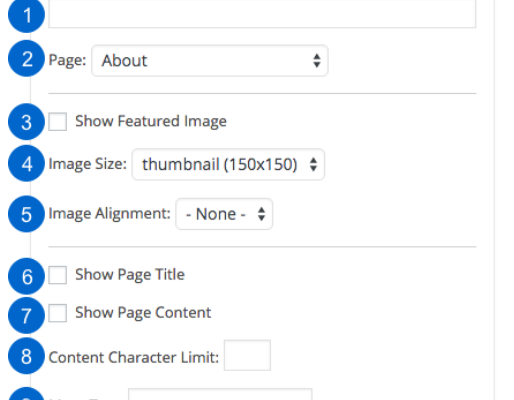Image resolution: width=514 pixels, height=400 pixels.
Task: Click the blue number 1 badge
Action: (26, 15)
